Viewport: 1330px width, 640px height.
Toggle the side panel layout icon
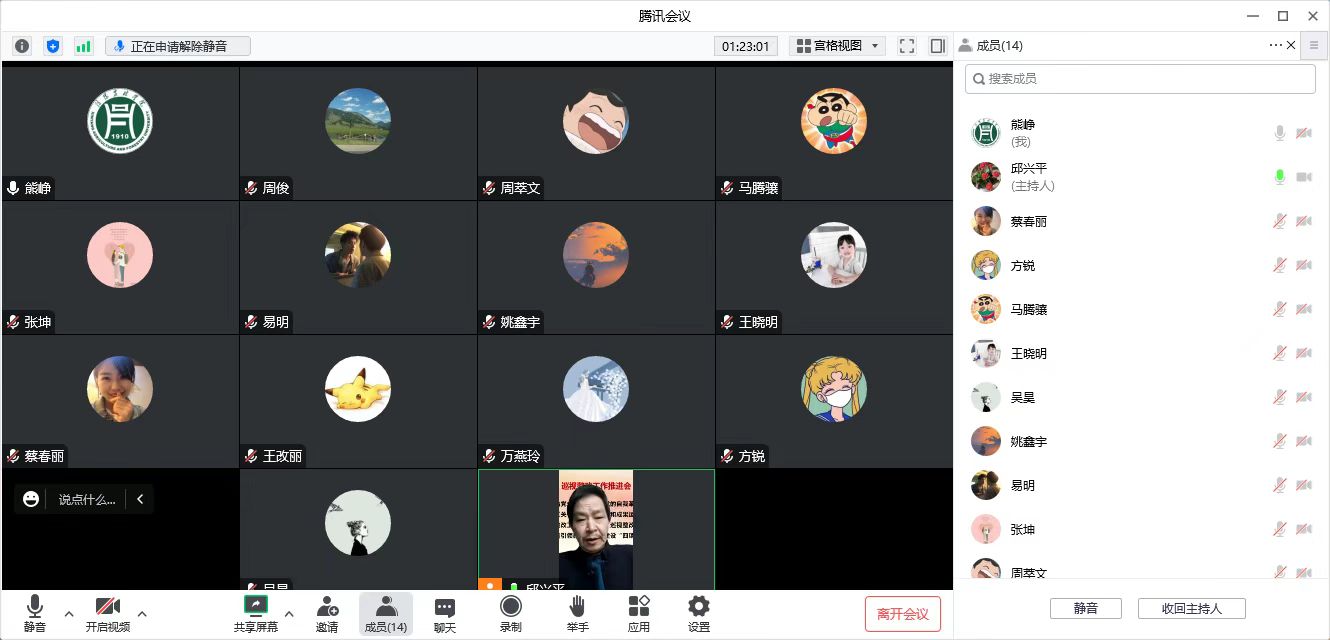(937, 46)
